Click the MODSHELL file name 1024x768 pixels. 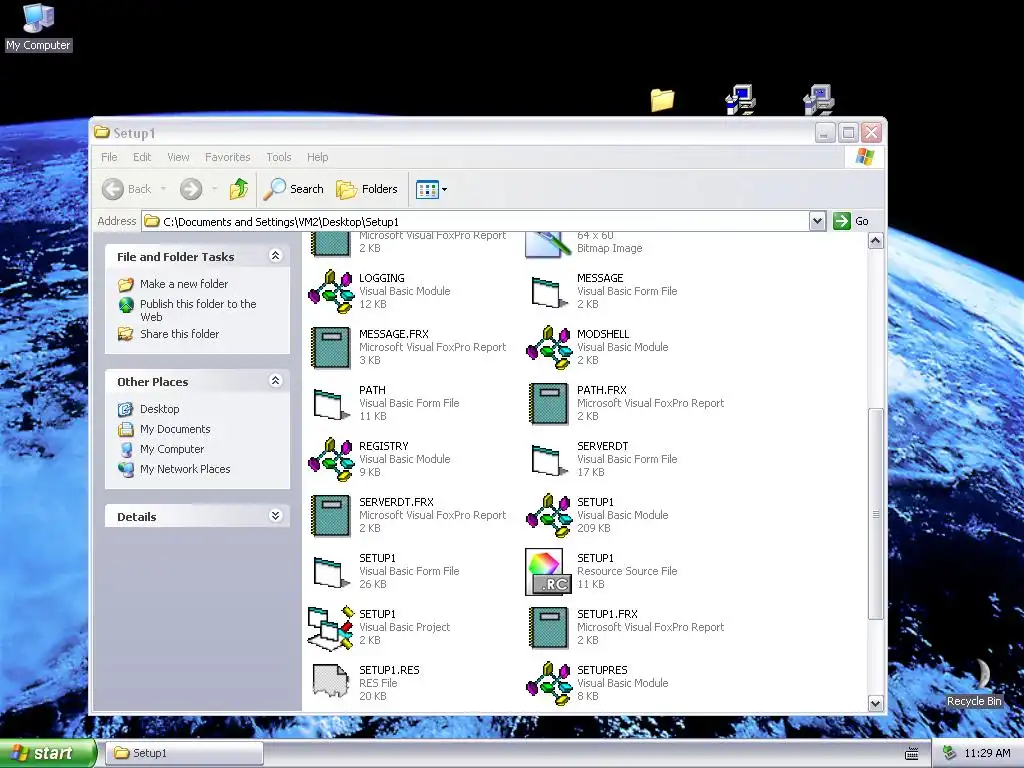603,334
